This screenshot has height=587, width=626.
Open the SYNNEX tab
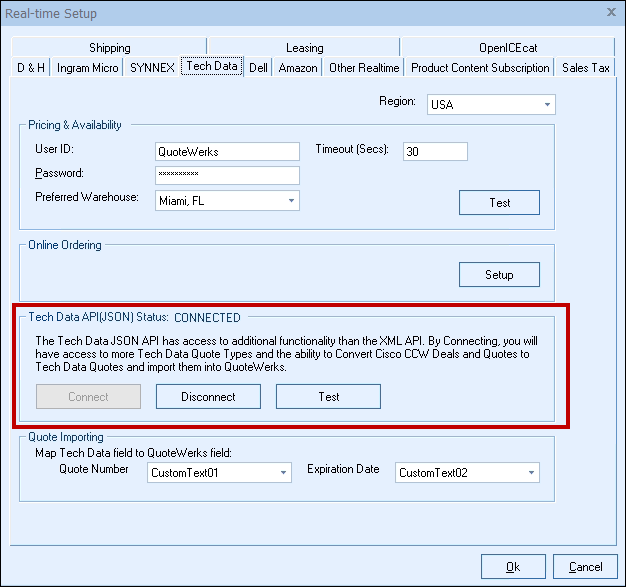pos(152,67)
